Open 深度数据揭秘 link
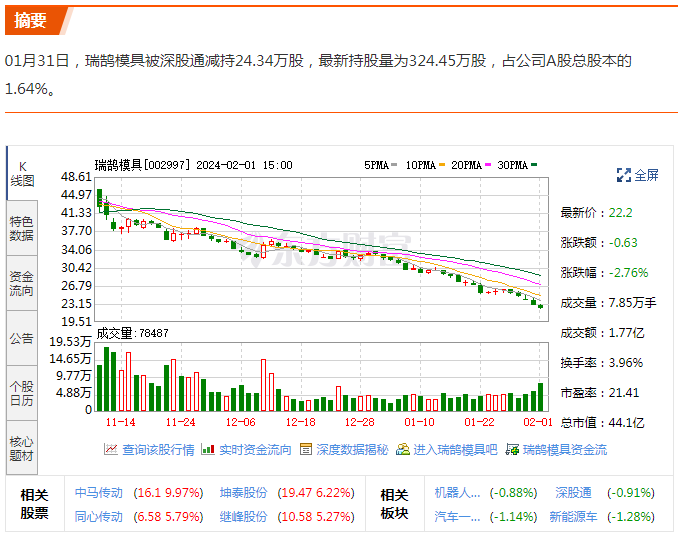Viewport: 681px width, 539px height. click(352, 450)
